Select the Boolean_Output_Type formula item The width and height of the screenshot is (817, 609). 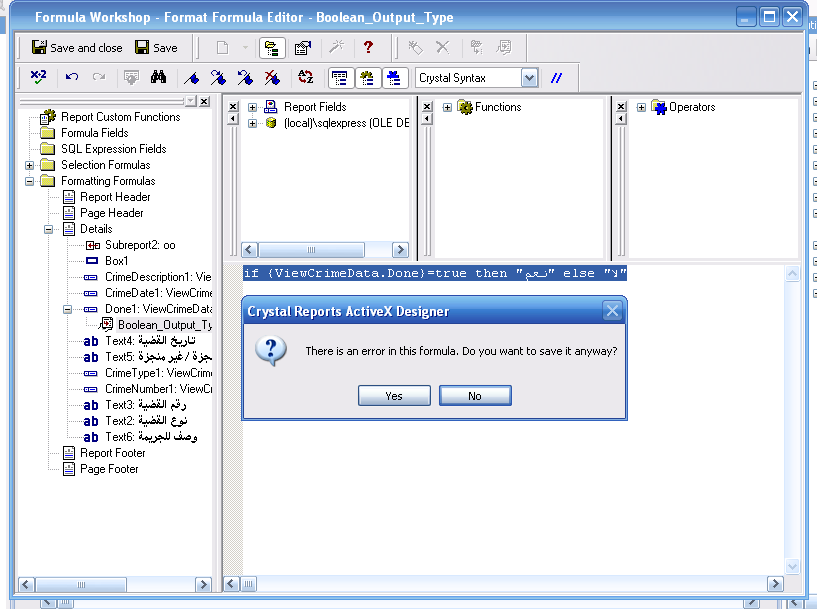coord(165,325)
